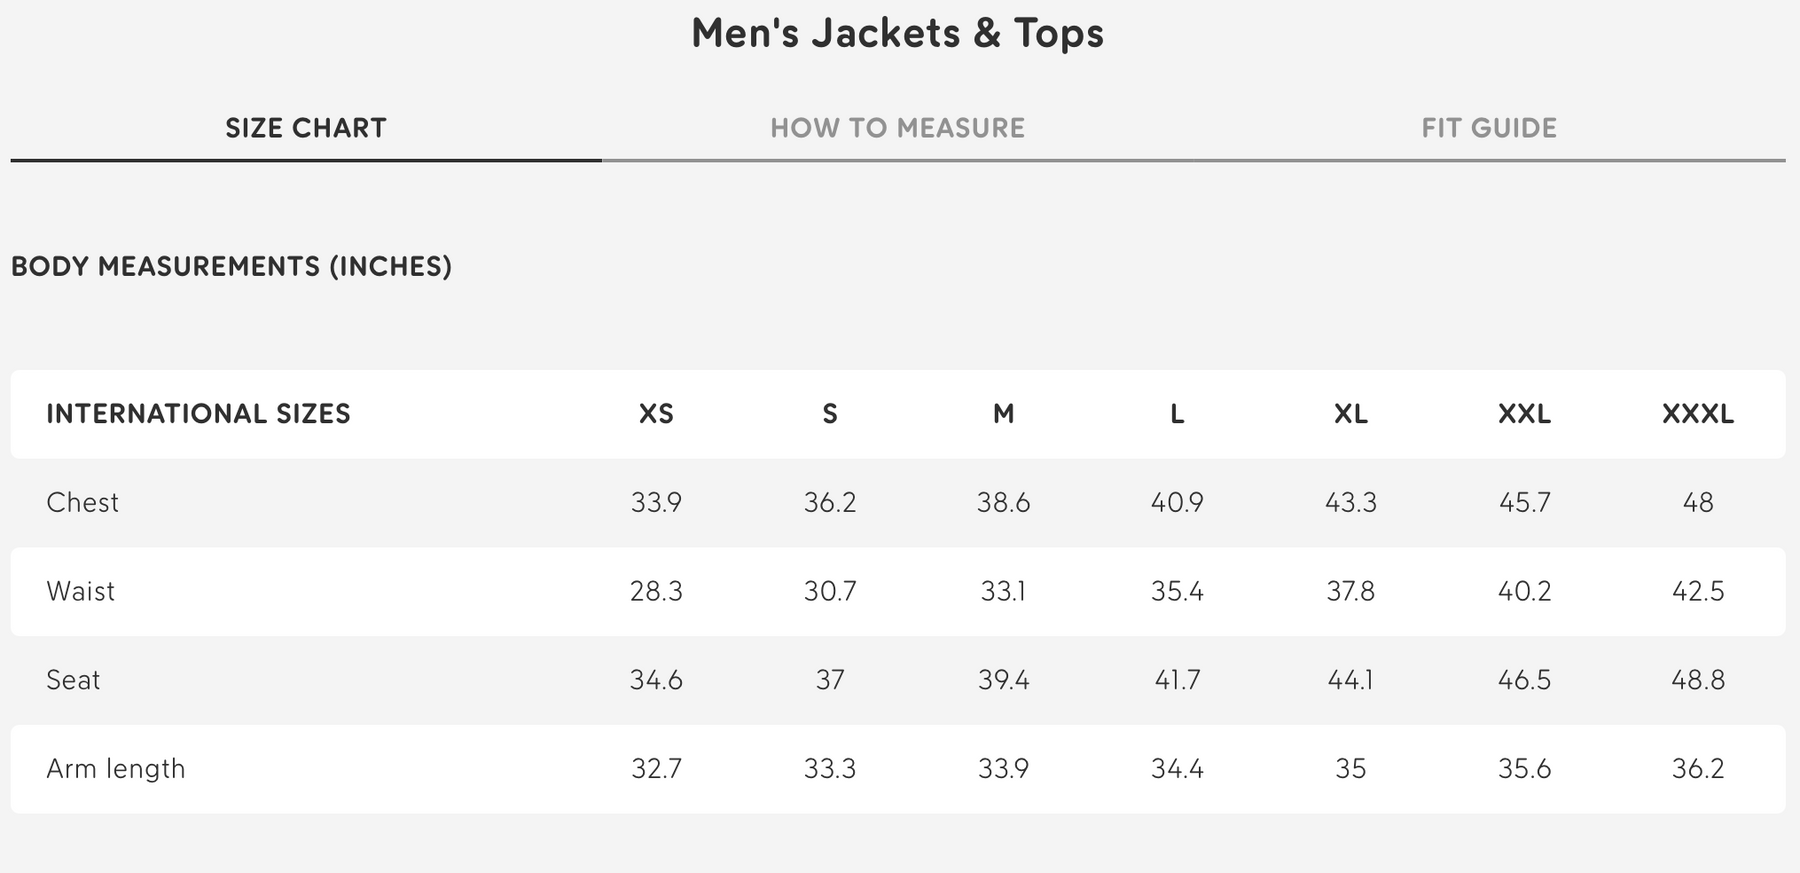Click the Chest row label
Viewport: 1800px width, 873px height.
pyautogui.click(x=82, y=502)
